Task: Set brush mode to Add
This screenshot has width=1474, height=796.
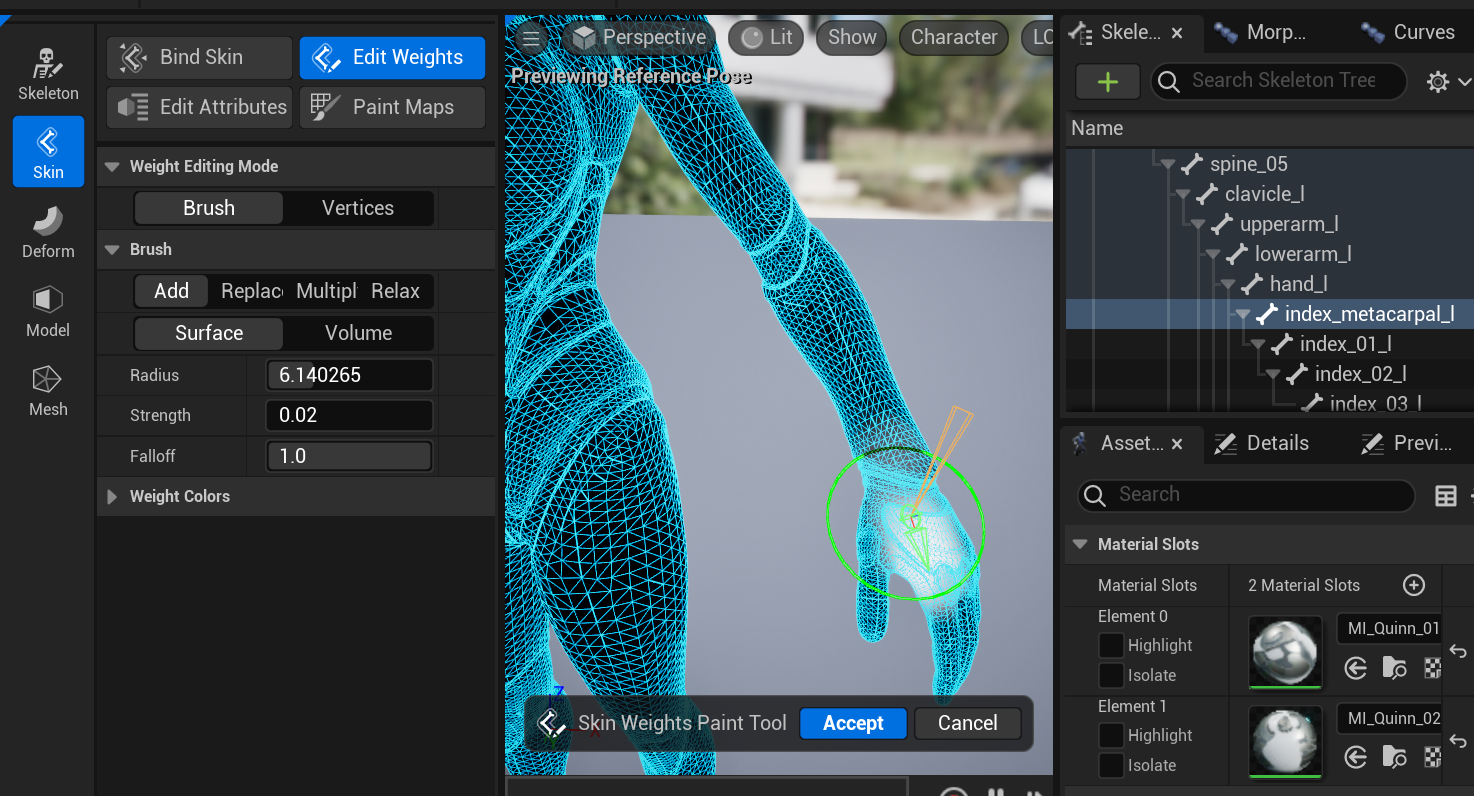Action: (x=171, y=291)
